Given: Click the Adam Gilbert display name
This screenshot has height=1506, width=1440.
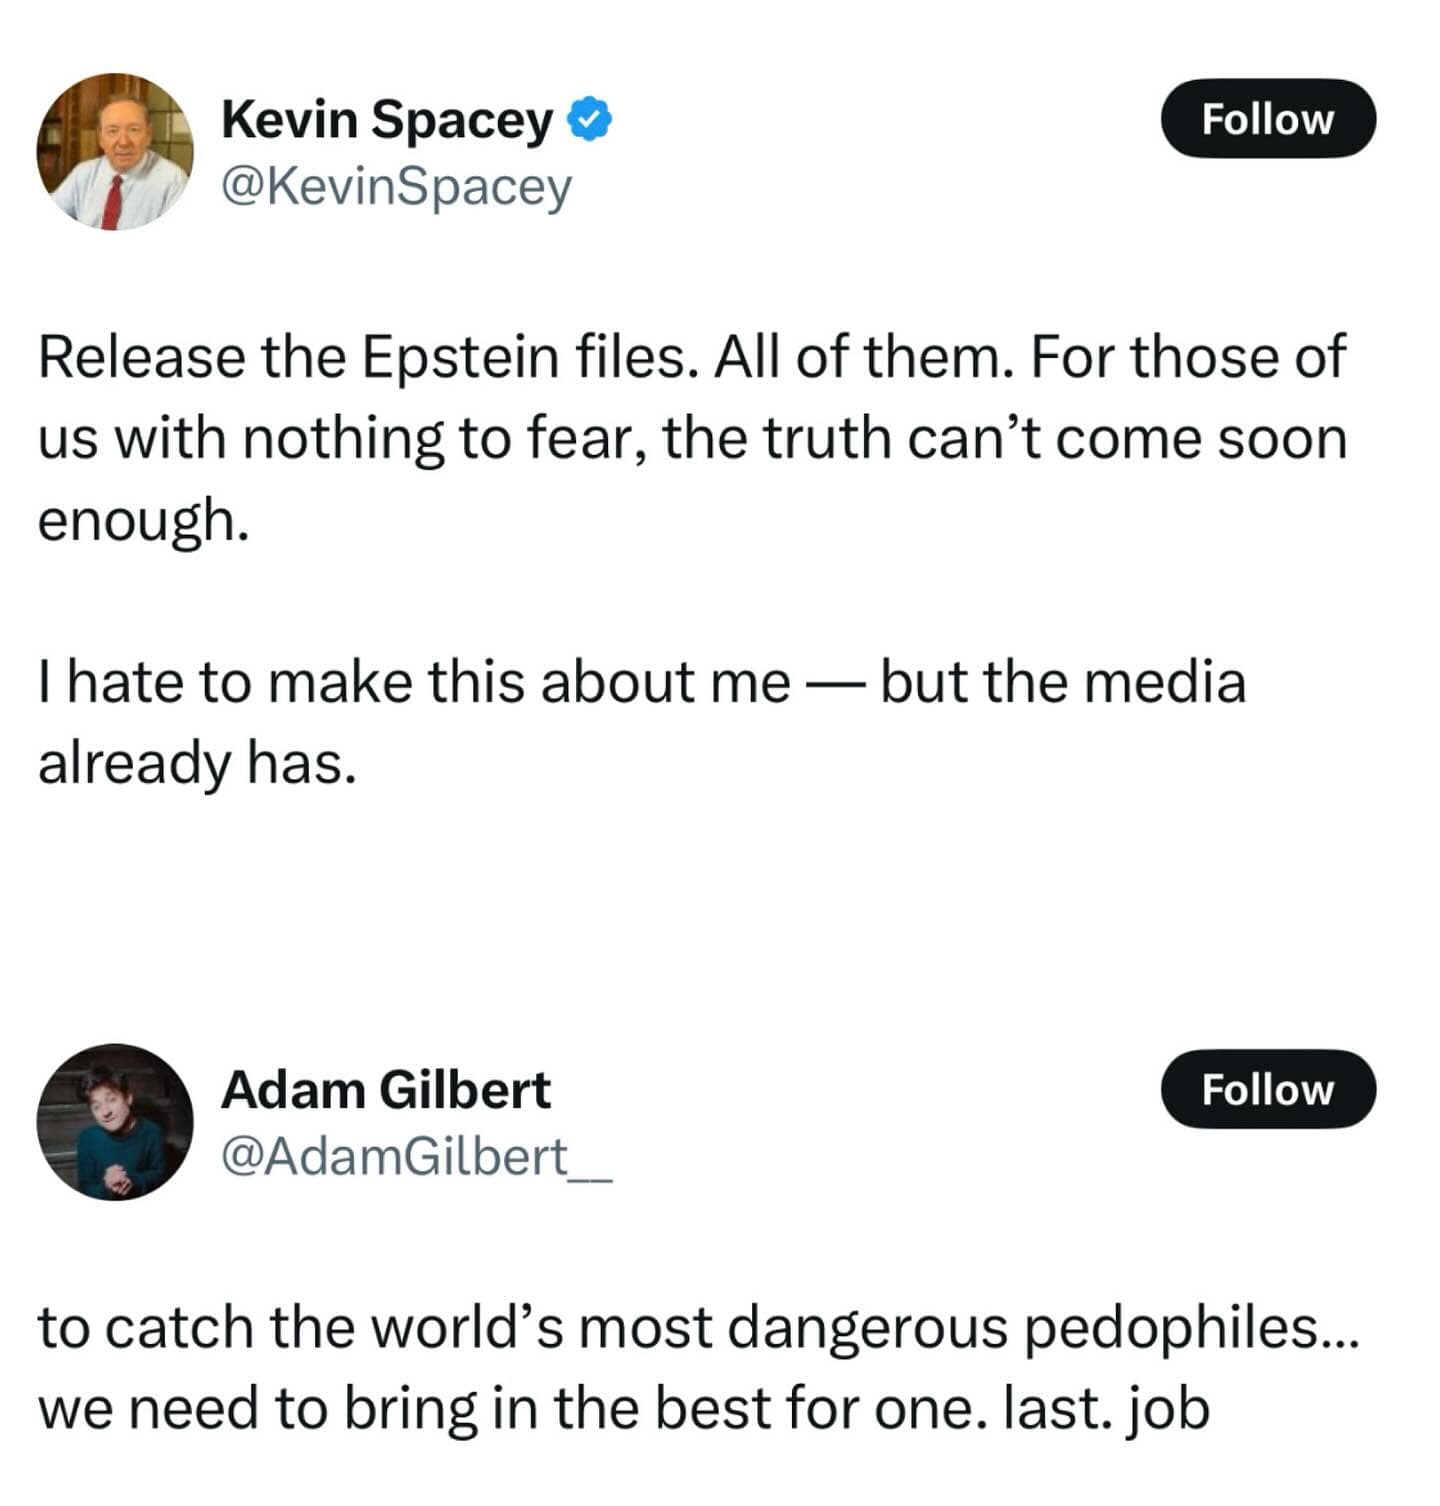Looking at the screenshot, I should [385, 1090].
